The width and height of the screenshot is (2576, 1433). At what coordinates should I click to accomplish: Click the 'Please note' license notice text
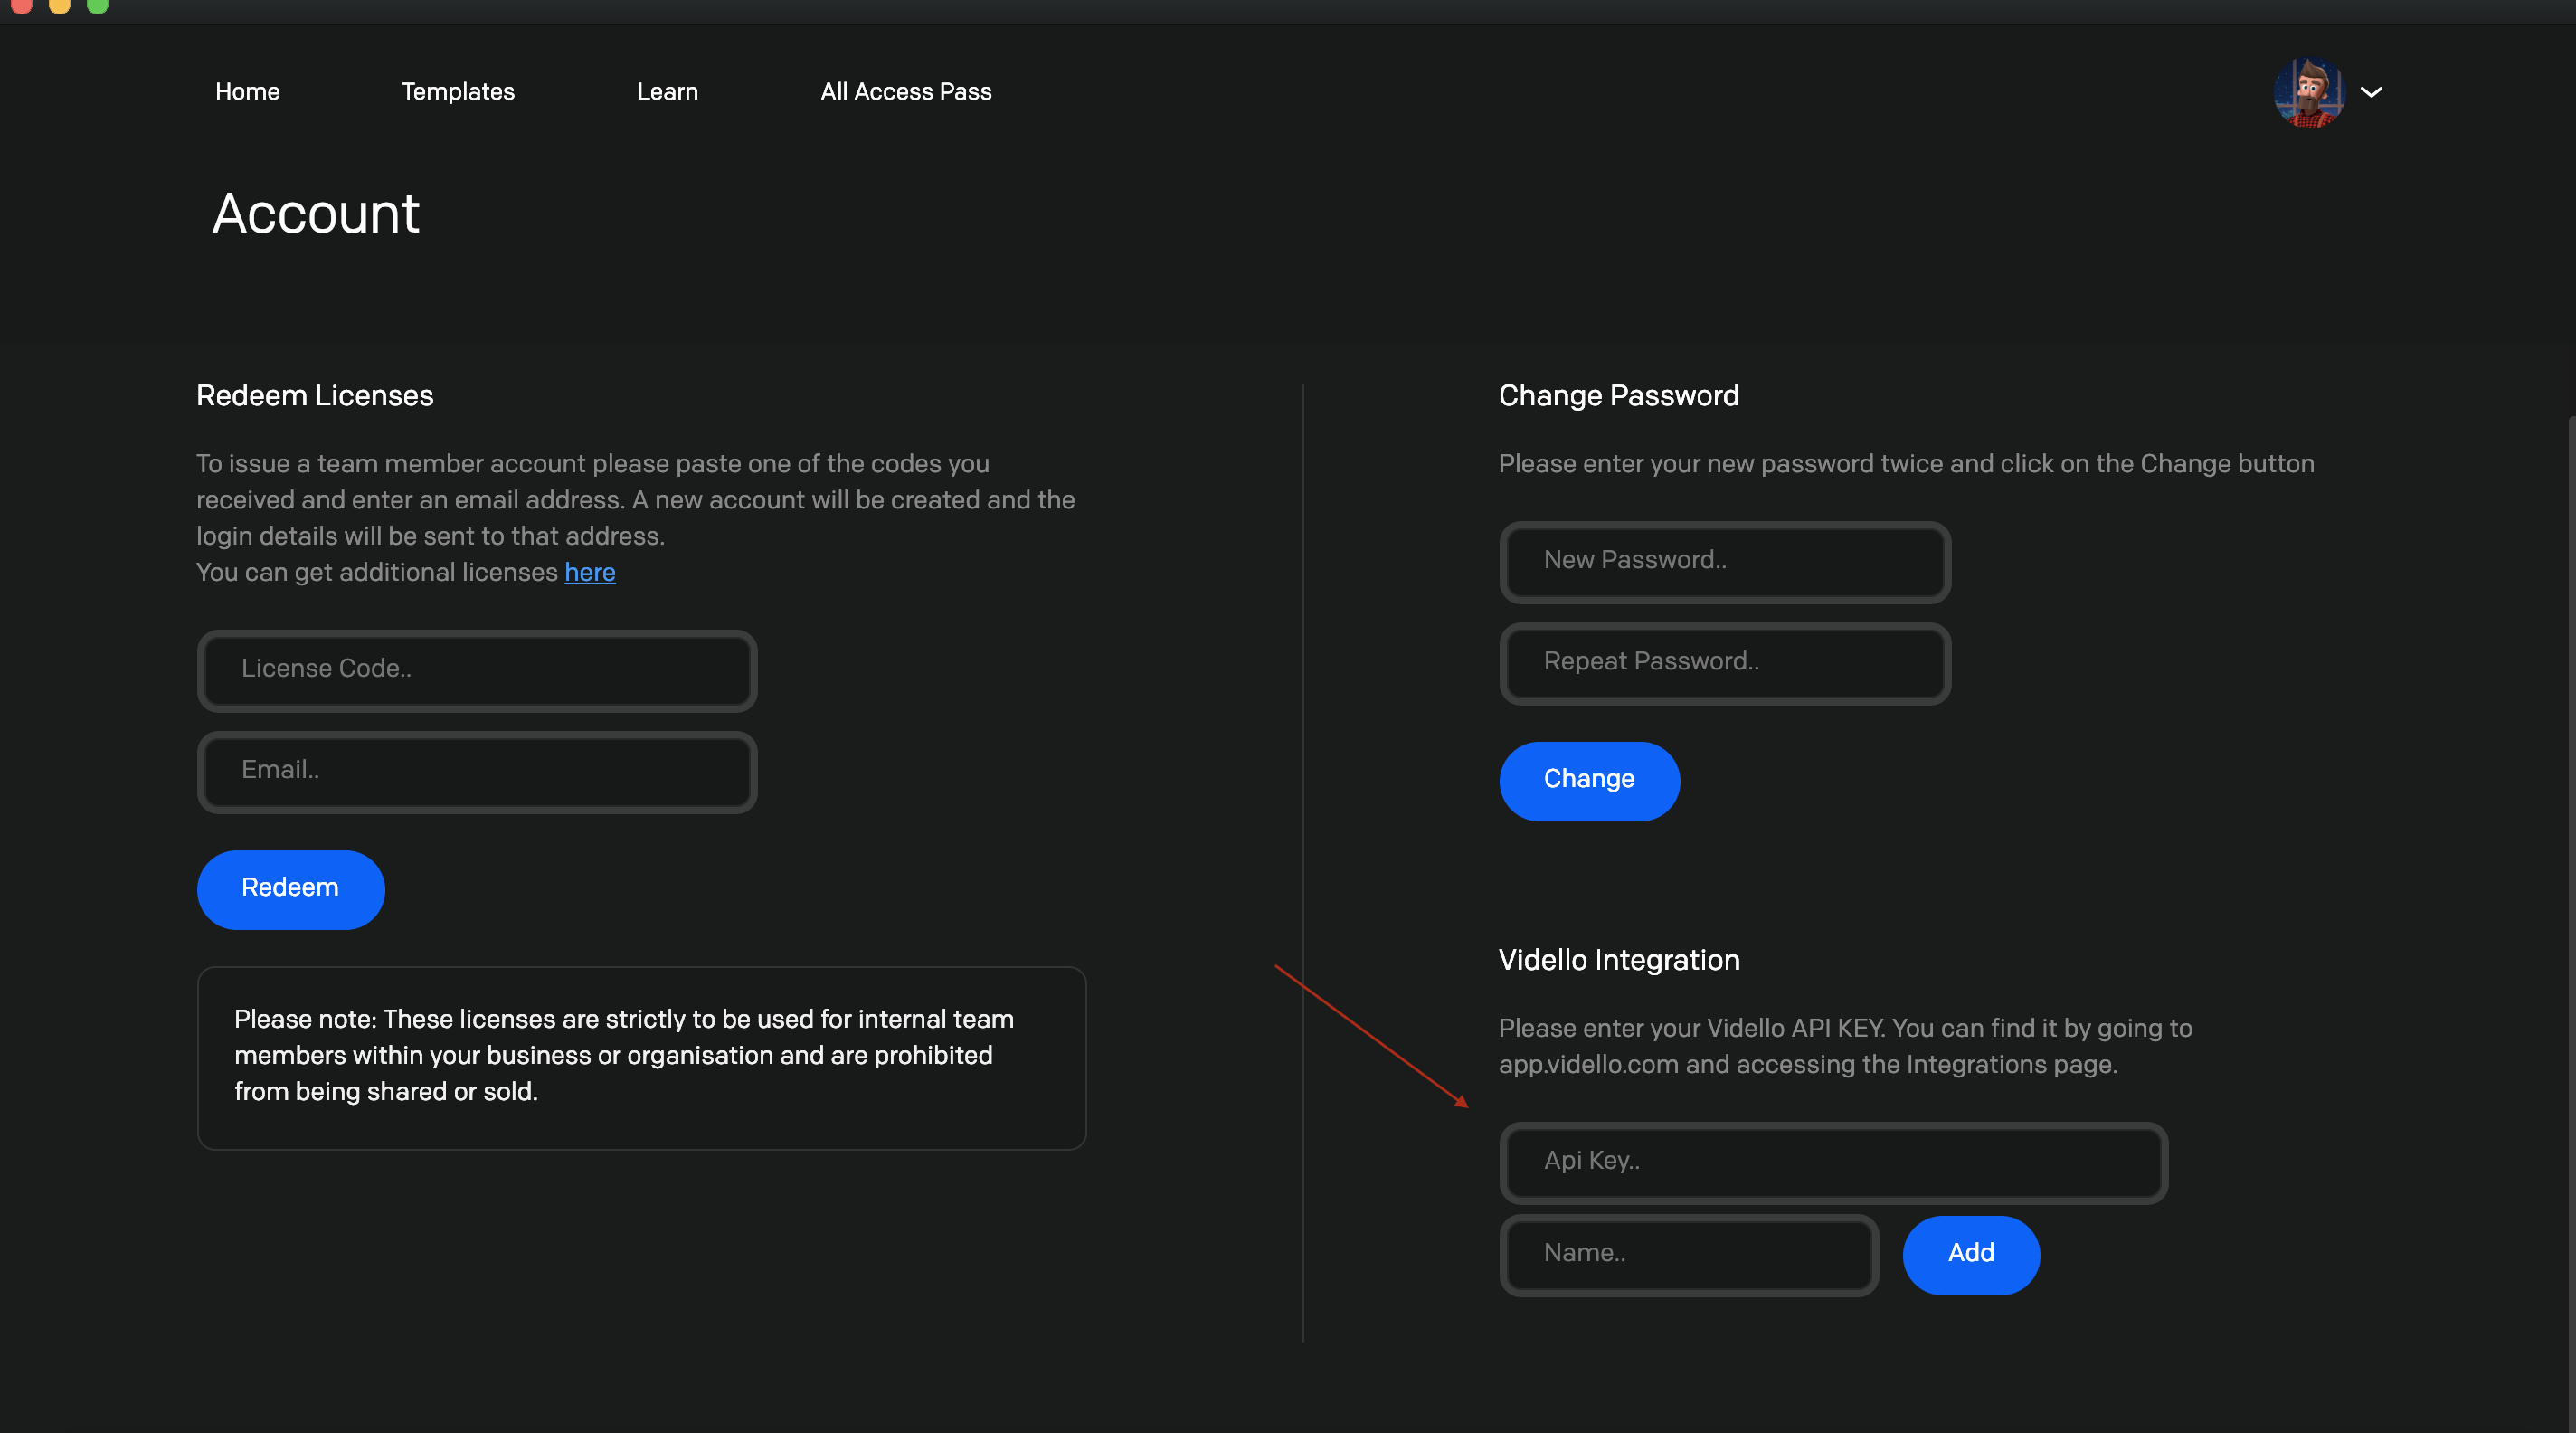[624, 1055]
